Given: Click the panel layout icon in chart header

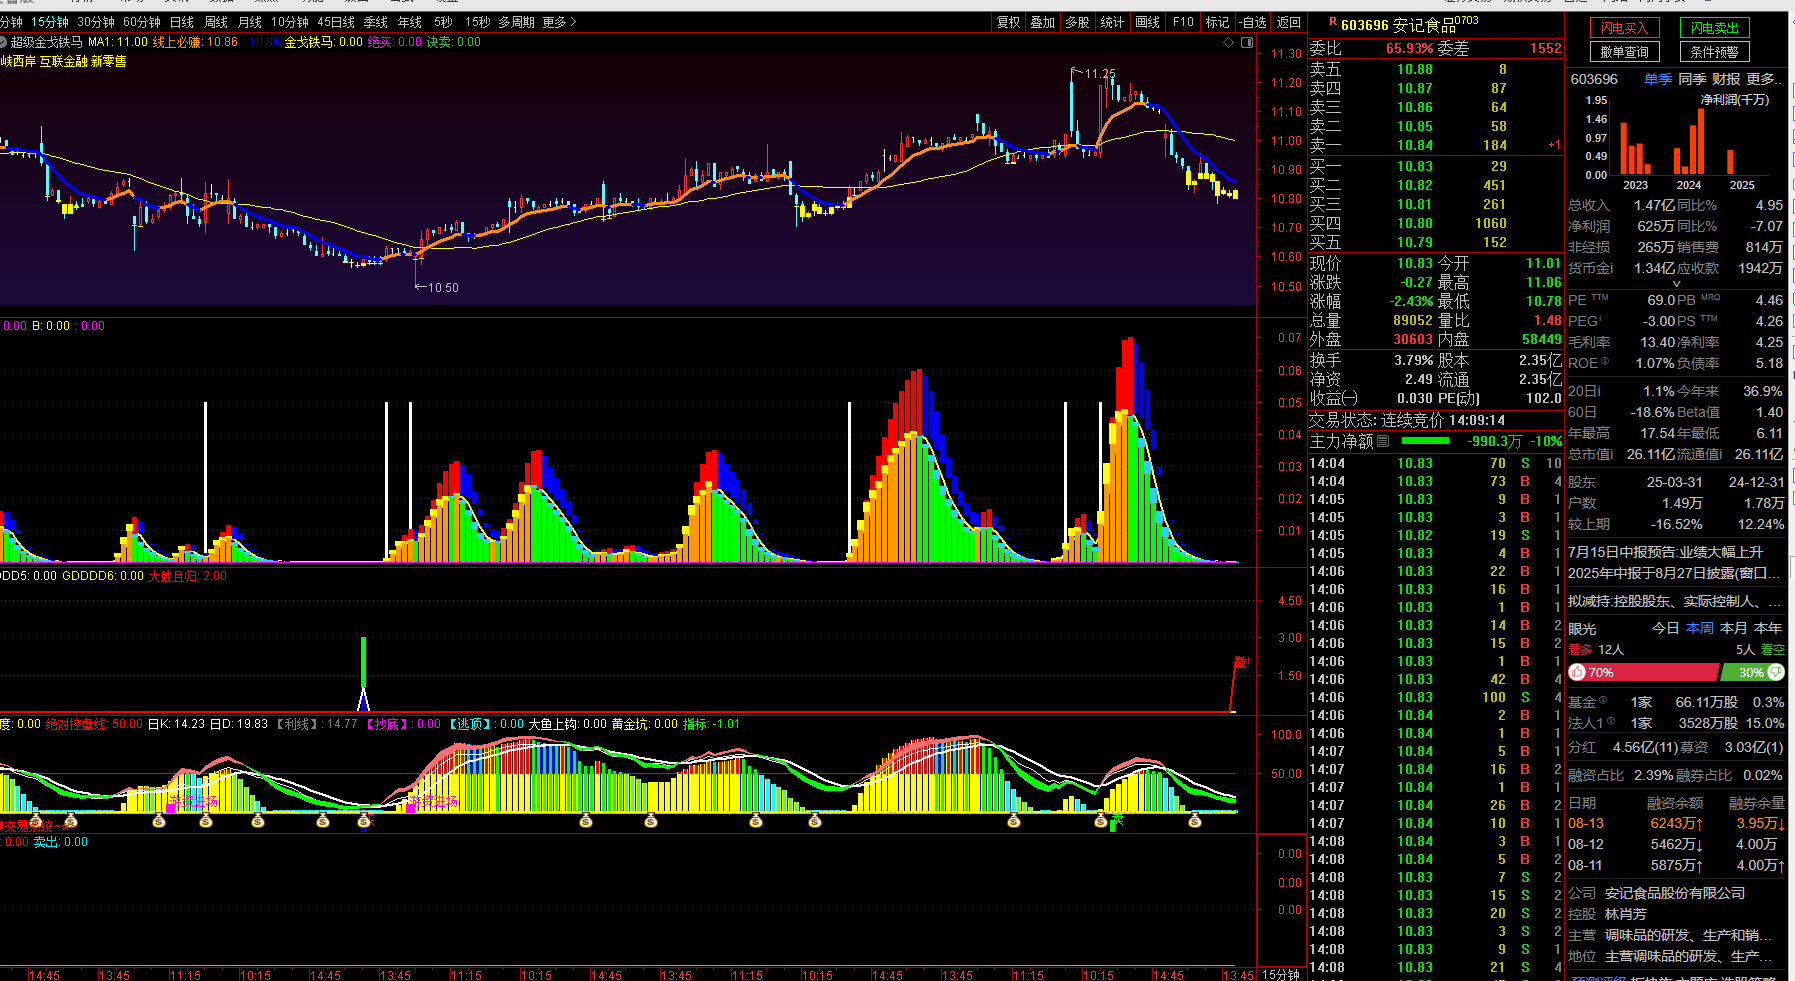Looking at the screenshot, I should pyautogui.click(x=1246, y=42).
